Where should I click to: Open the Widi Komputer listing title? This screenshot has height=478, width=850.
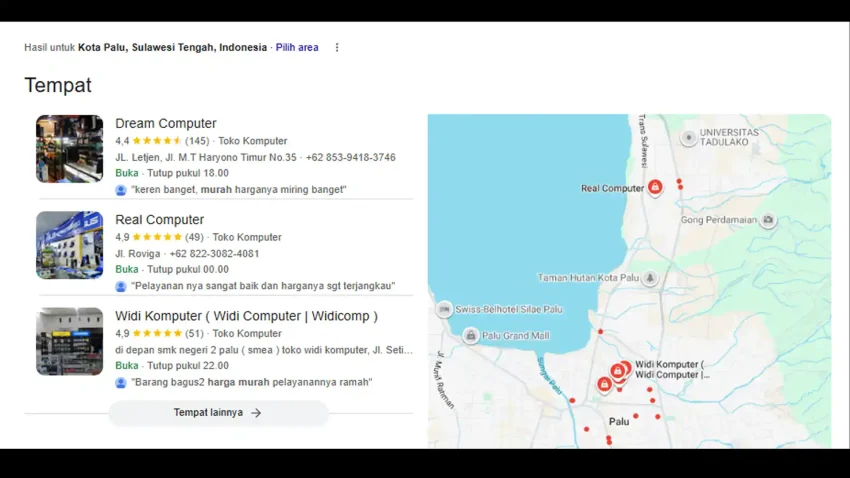click(x=246, y=316)
